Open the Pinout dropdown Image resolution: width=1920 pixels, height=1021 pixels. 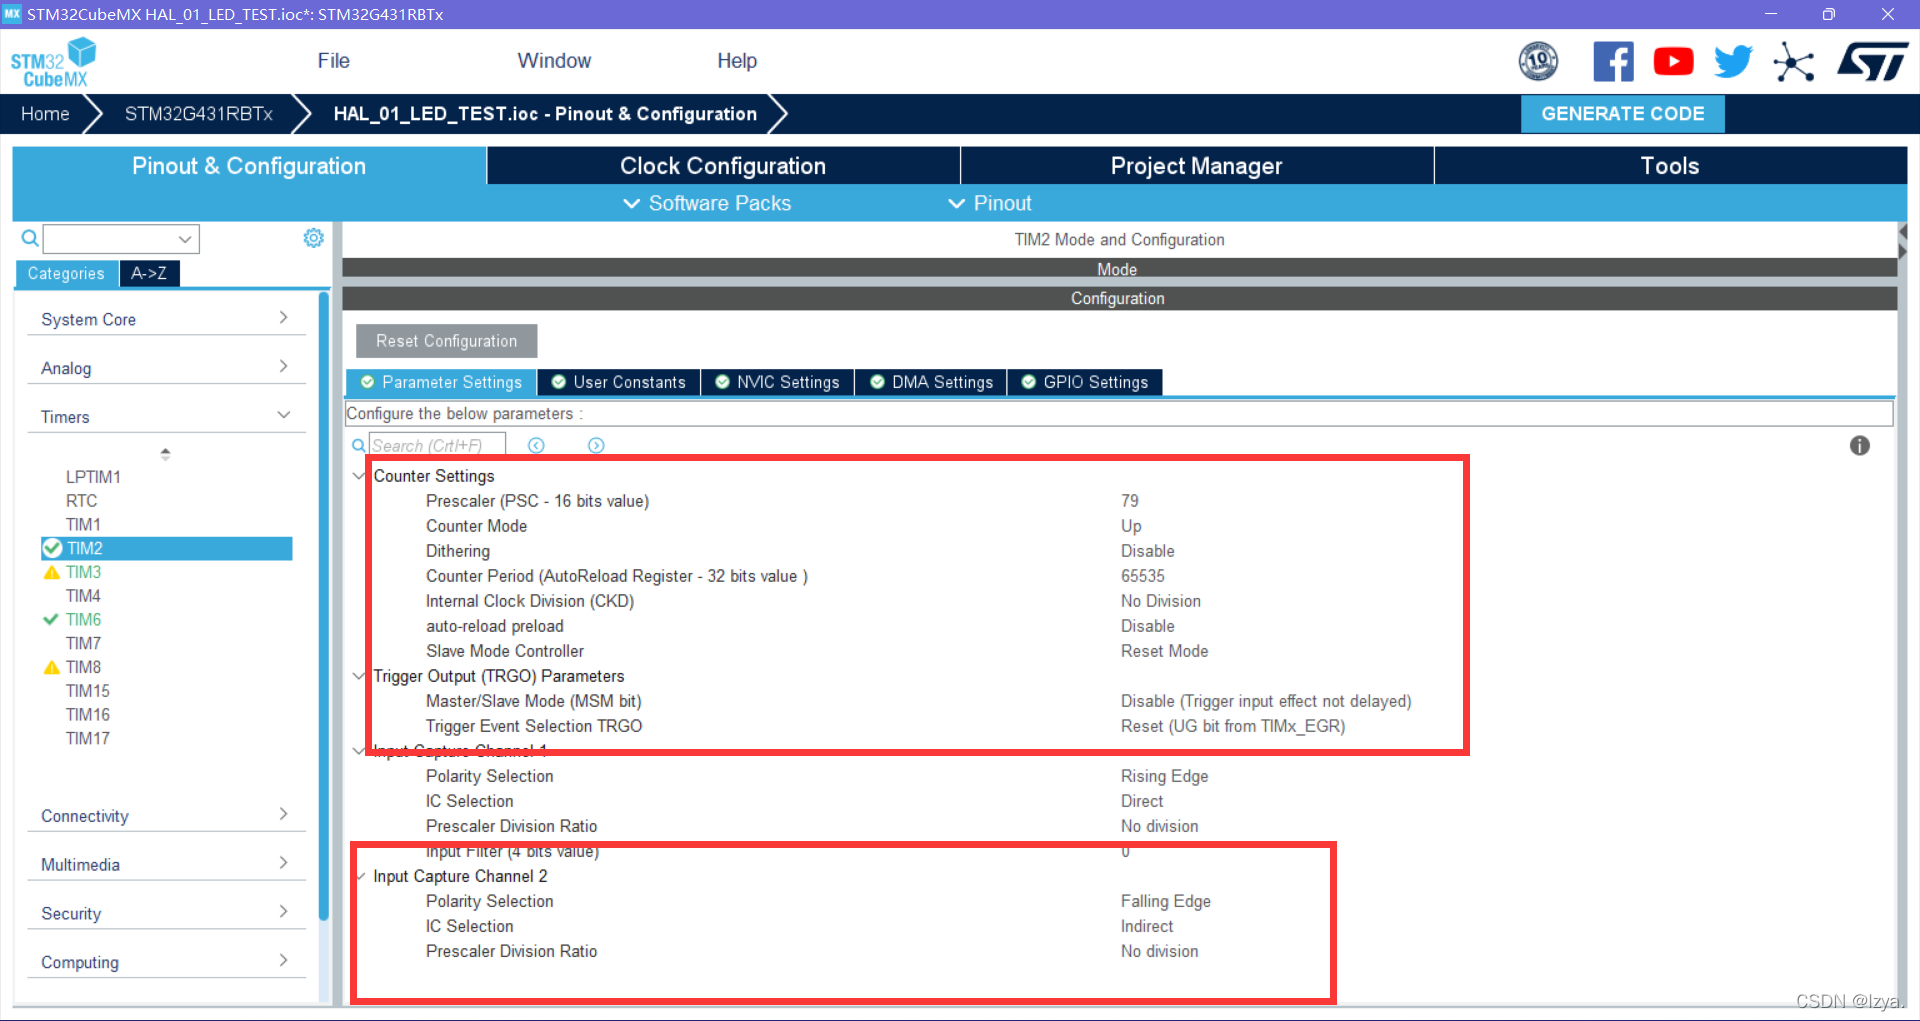[990, 203]
